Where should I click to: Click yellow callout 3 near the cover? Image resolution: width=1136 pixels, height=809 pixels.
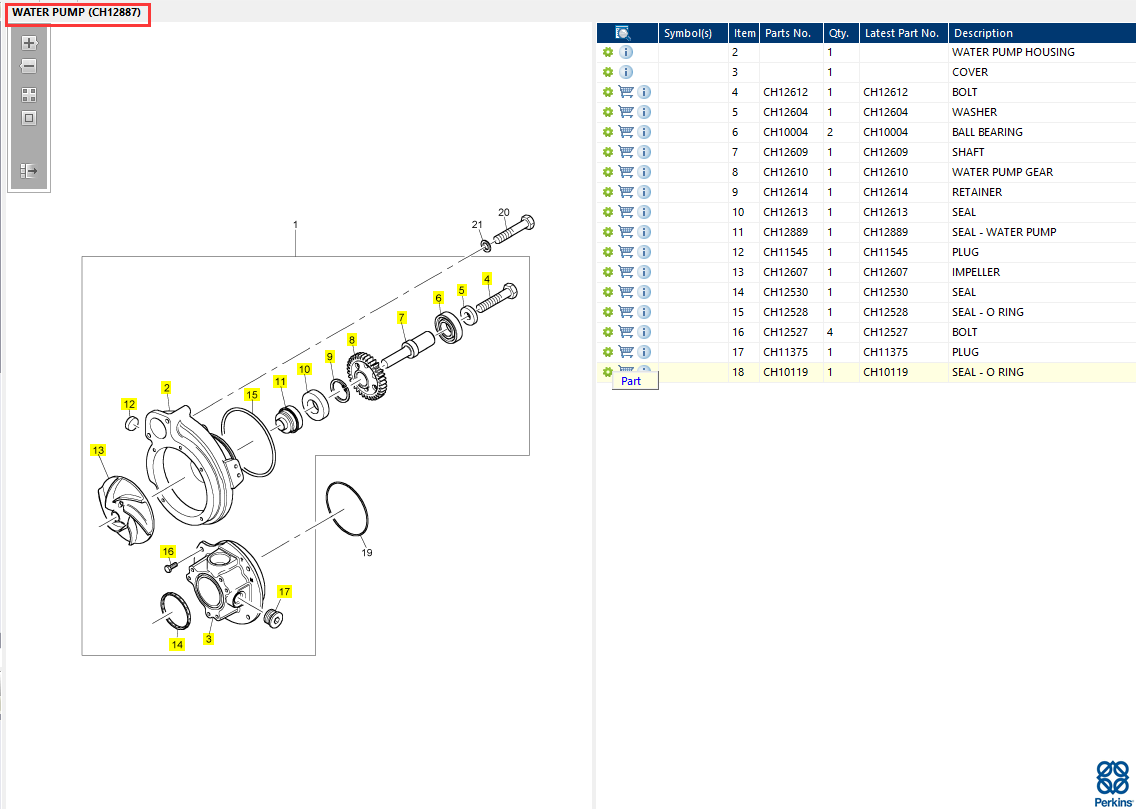click(x=209, y=639)
